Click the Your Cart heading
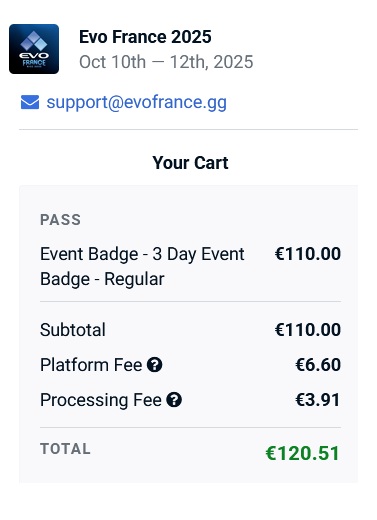This screenshot has width=377, height=520. coord(190,163)
